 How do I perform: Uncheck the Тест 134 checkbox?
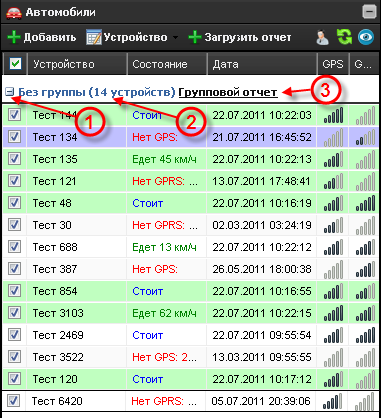[14, 137]
